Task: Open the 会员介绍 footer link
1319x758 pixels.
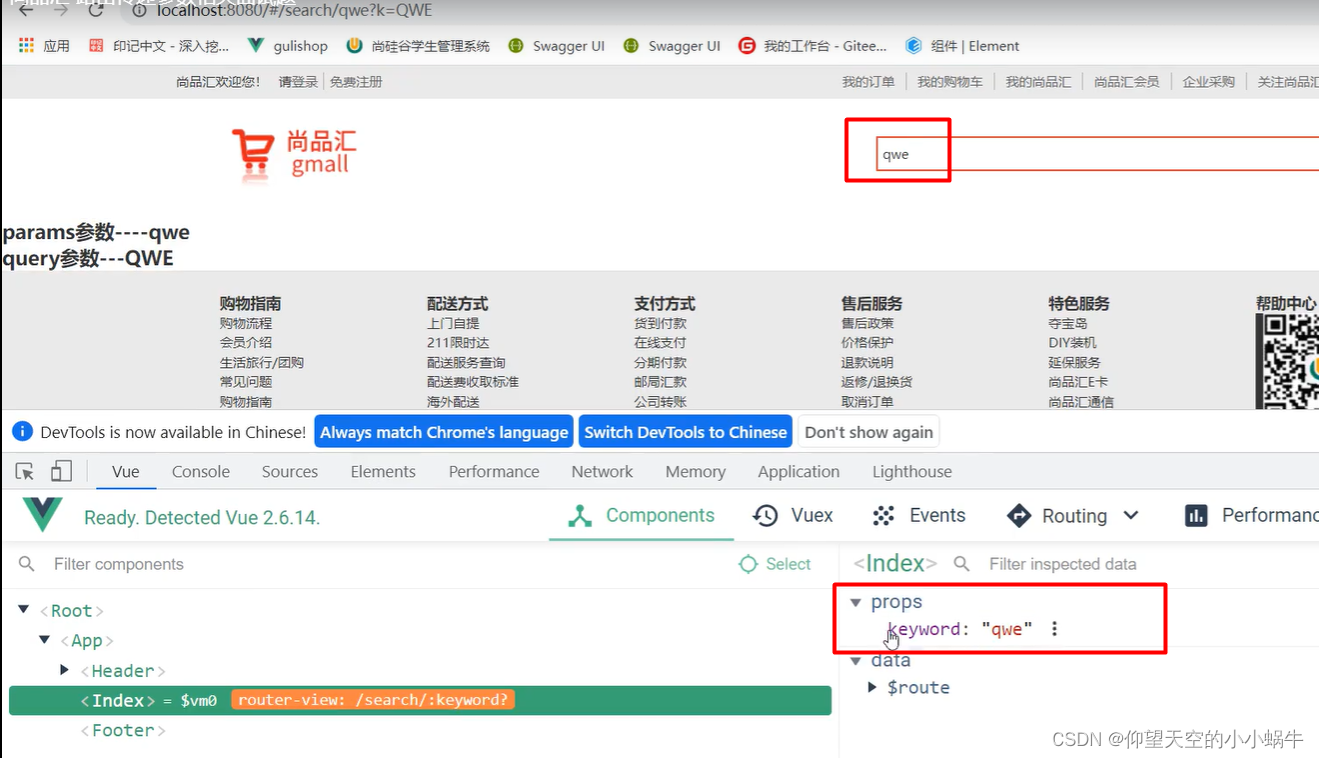Action: [x=246, y=342]
